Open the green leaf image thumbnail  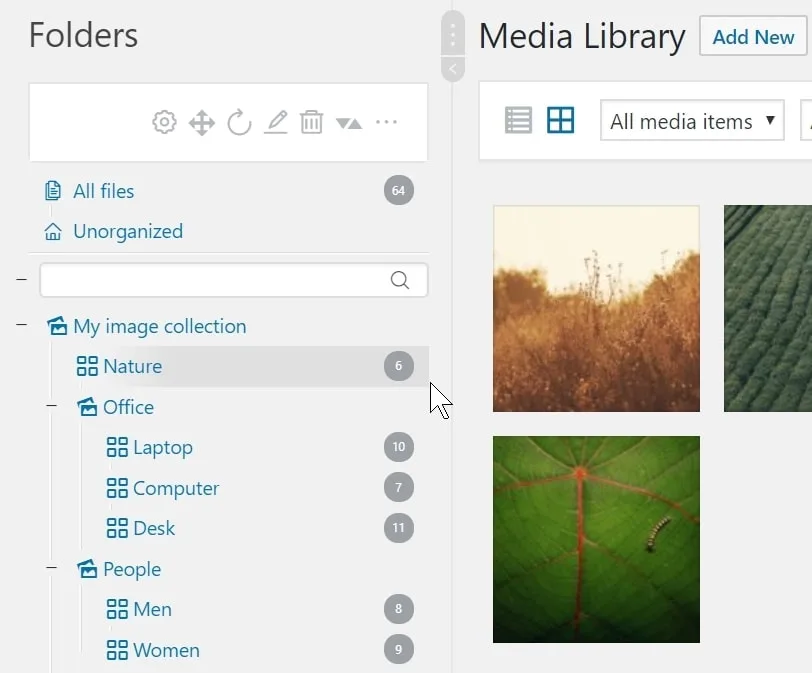(596, 538)
